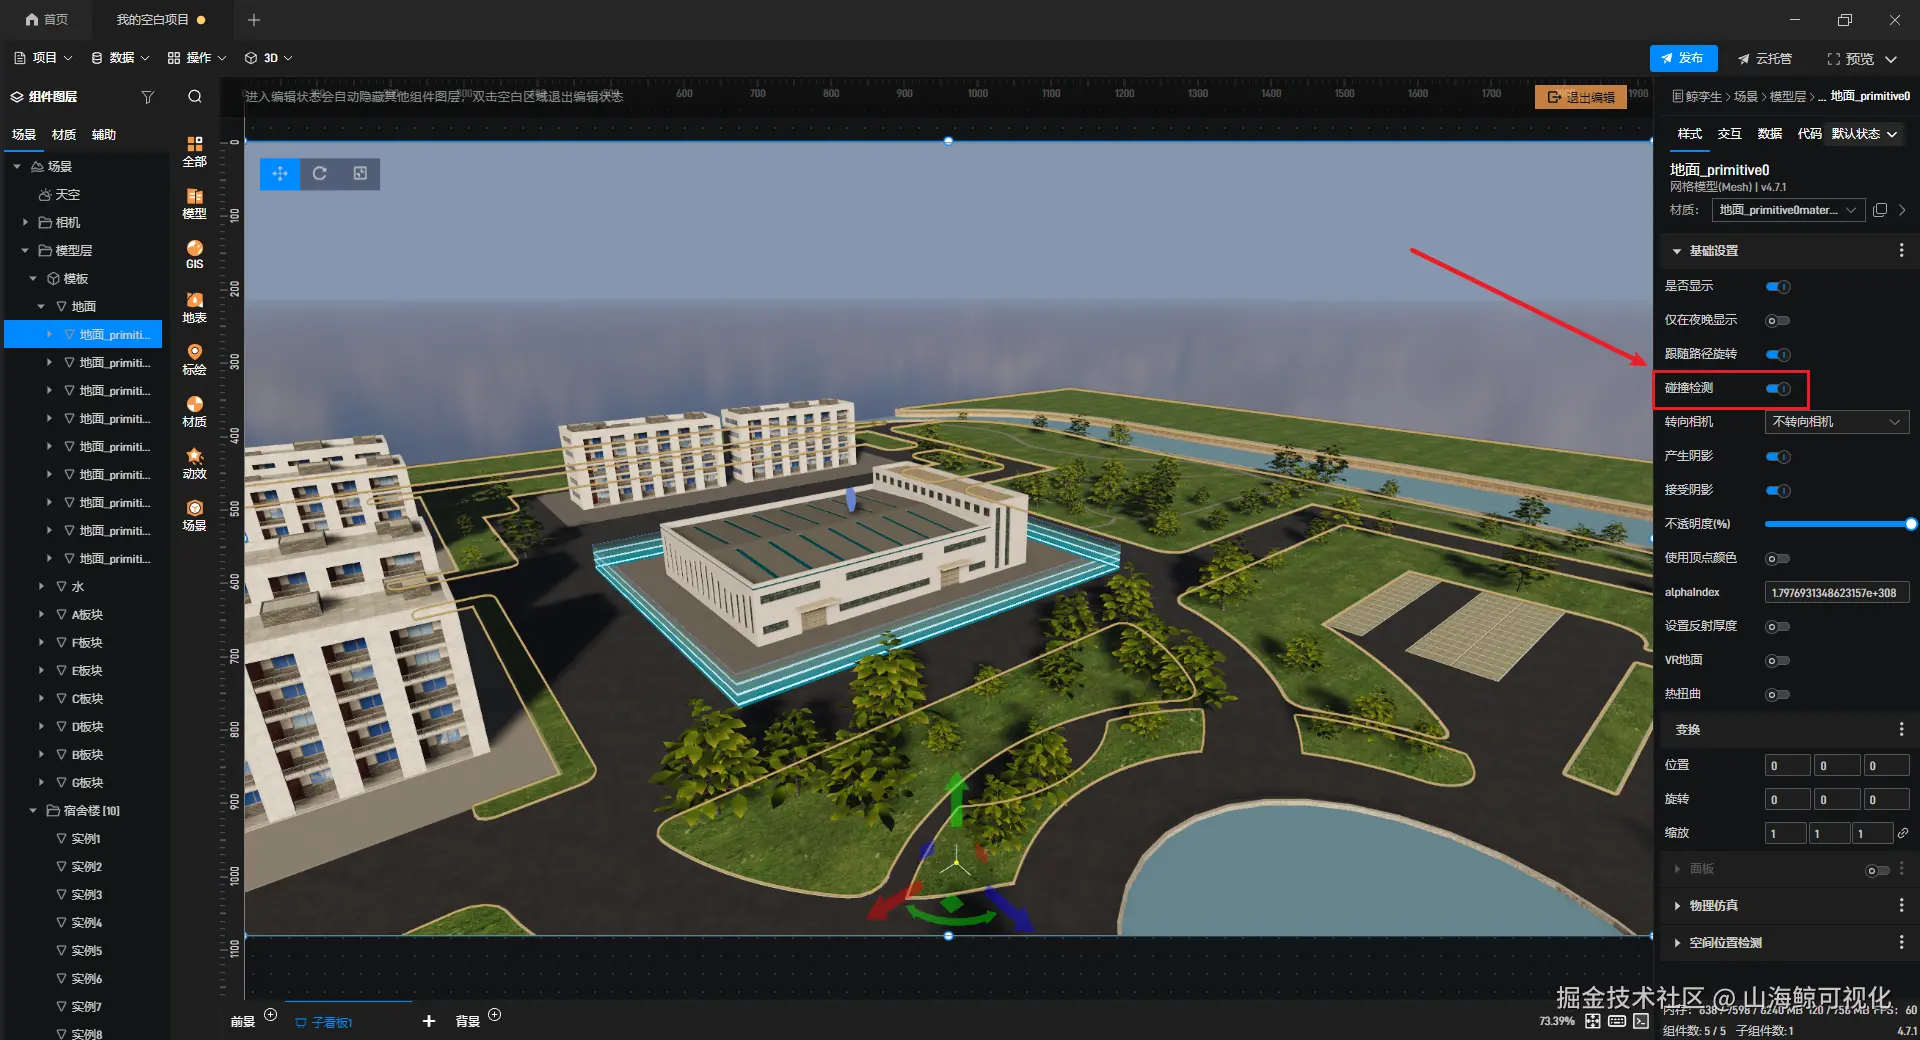Select the scale tool in the viewport toolbar
1920x1040 pixels.
360,173
